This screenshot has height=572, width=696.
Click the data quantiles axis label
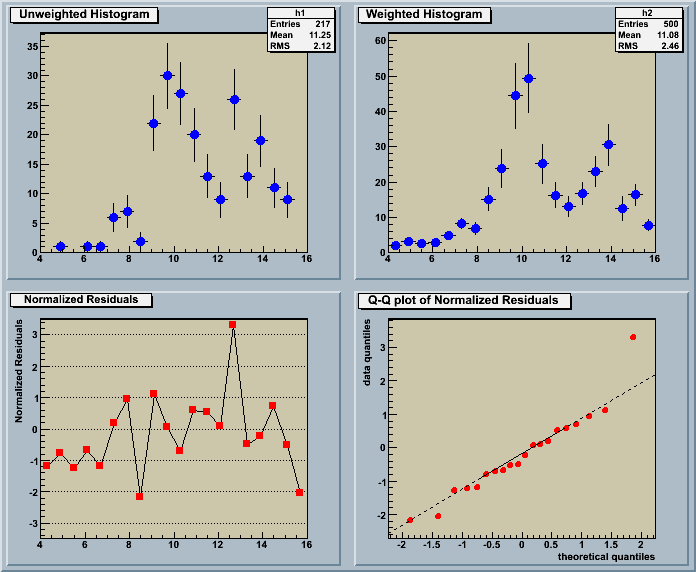point(367,353)
